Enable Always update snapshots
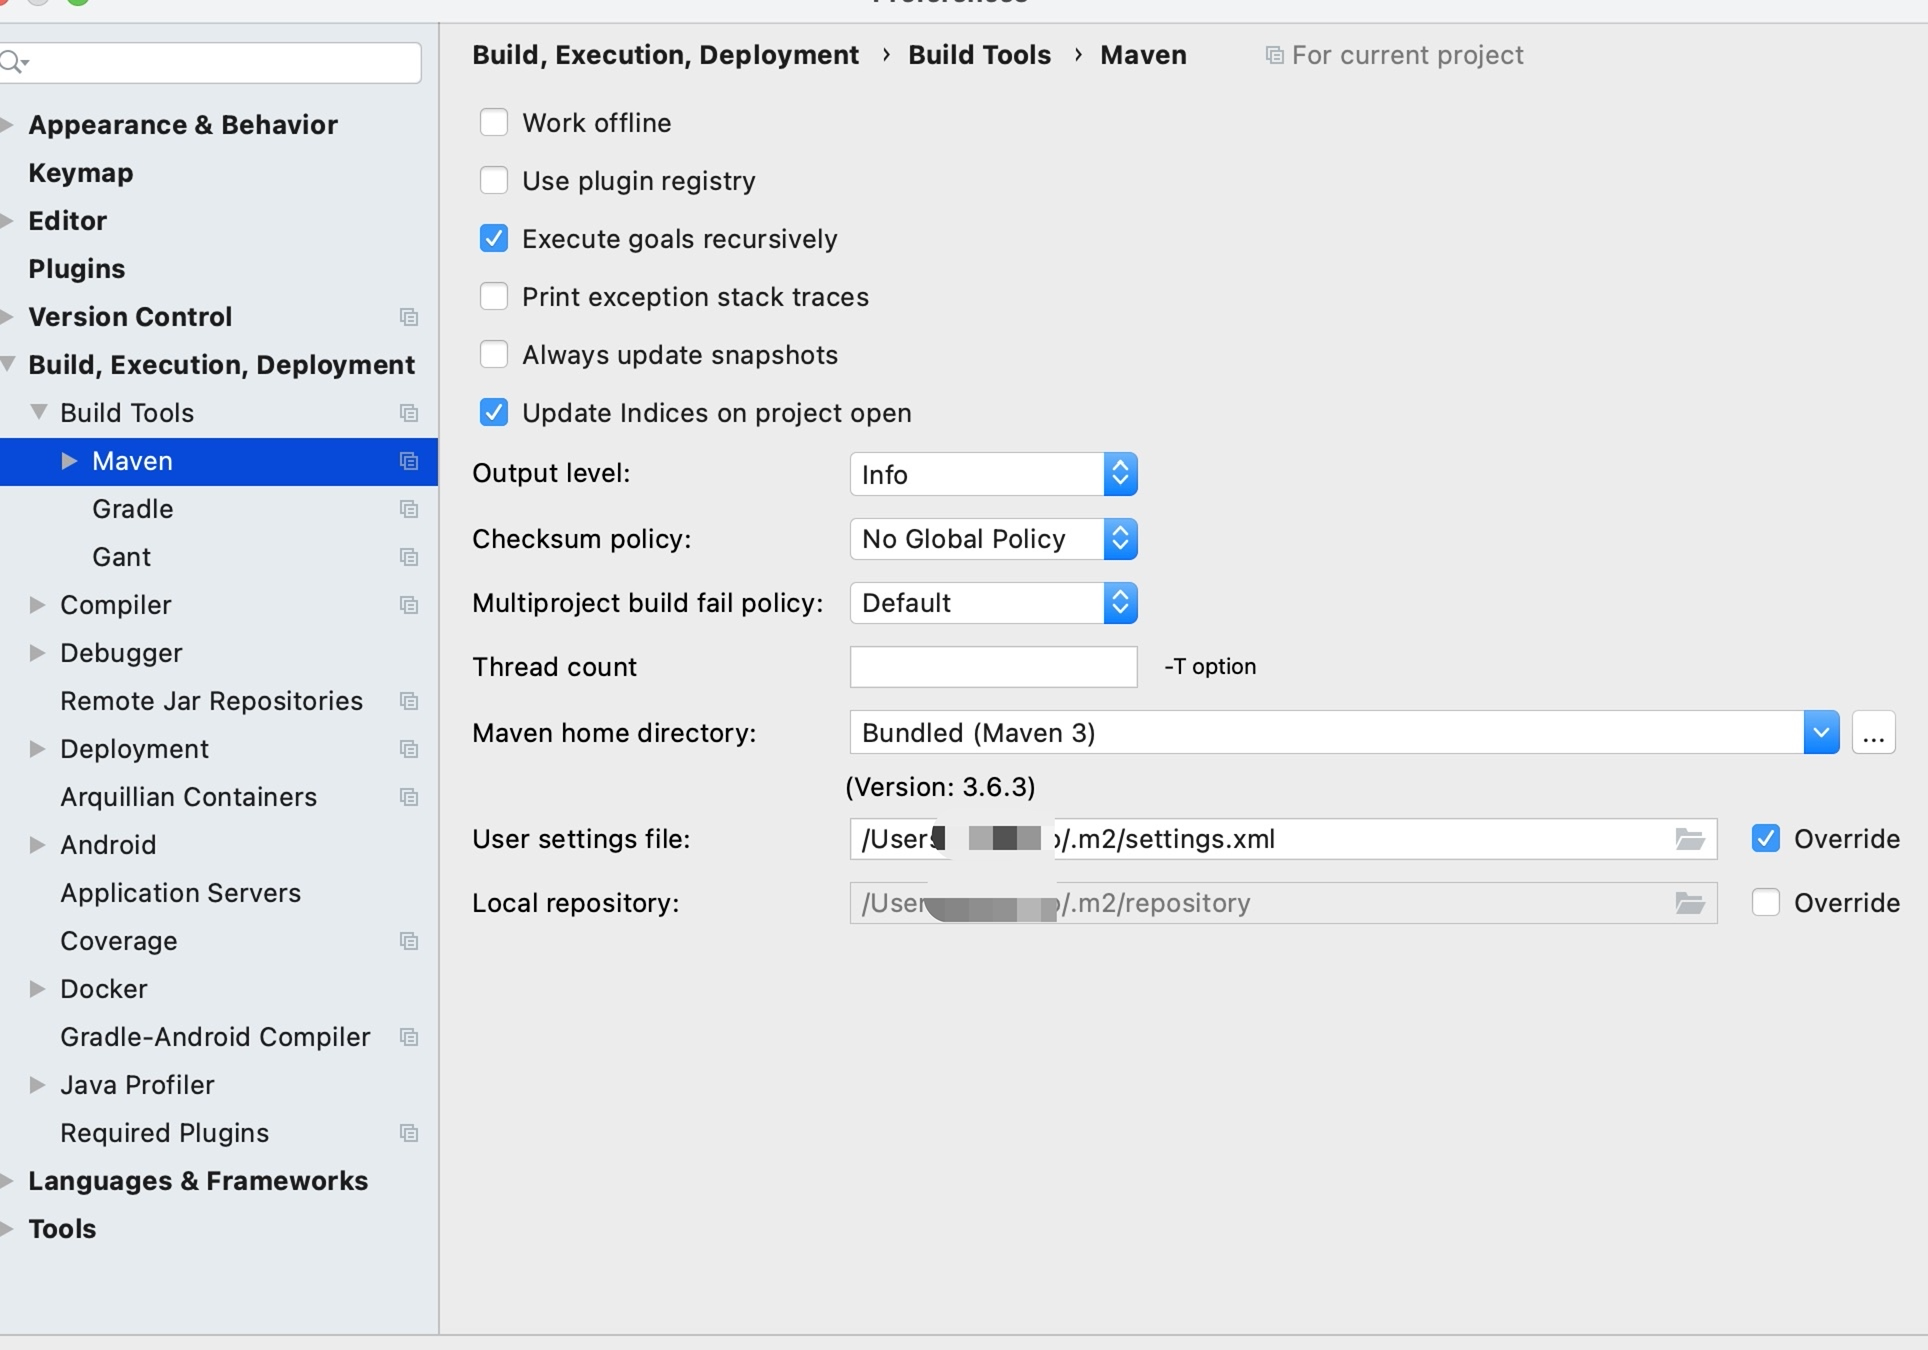 coord(494,355)
